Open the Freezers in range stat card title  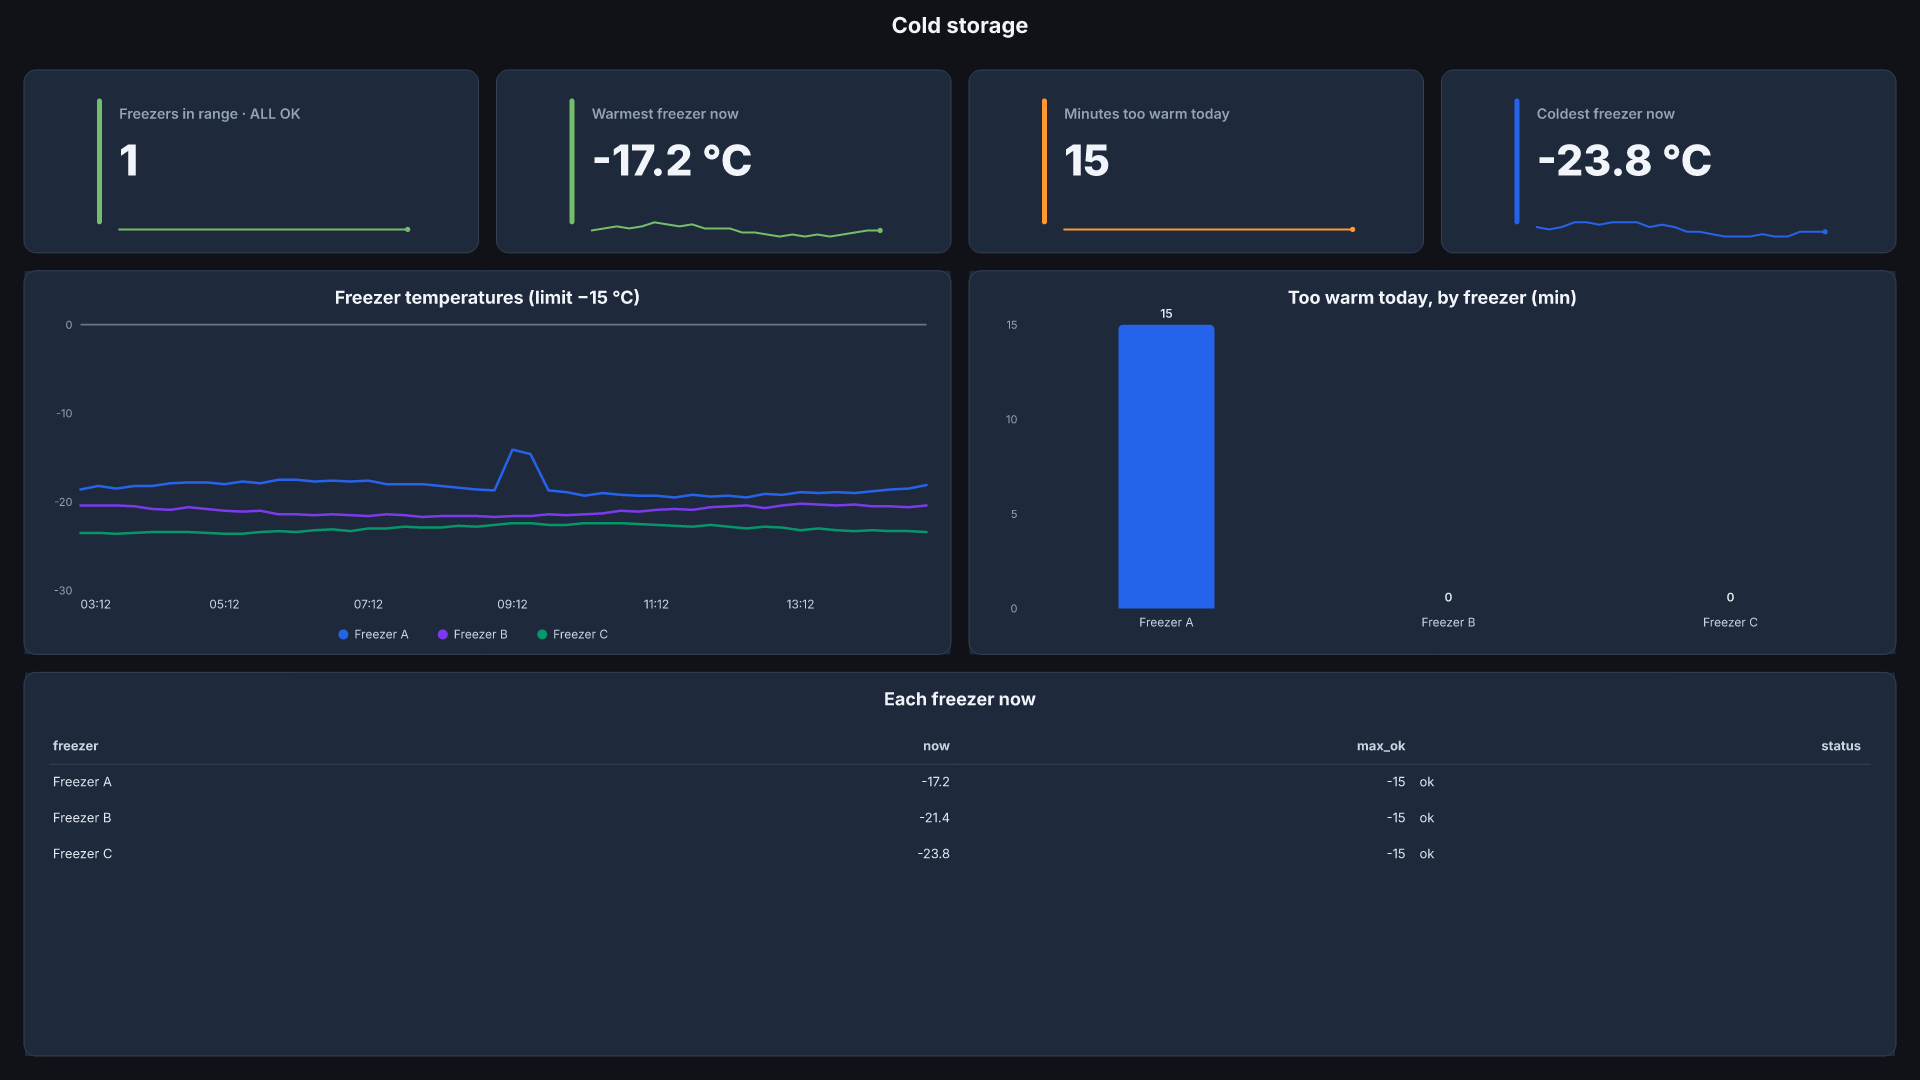click(x=209, y=114)
